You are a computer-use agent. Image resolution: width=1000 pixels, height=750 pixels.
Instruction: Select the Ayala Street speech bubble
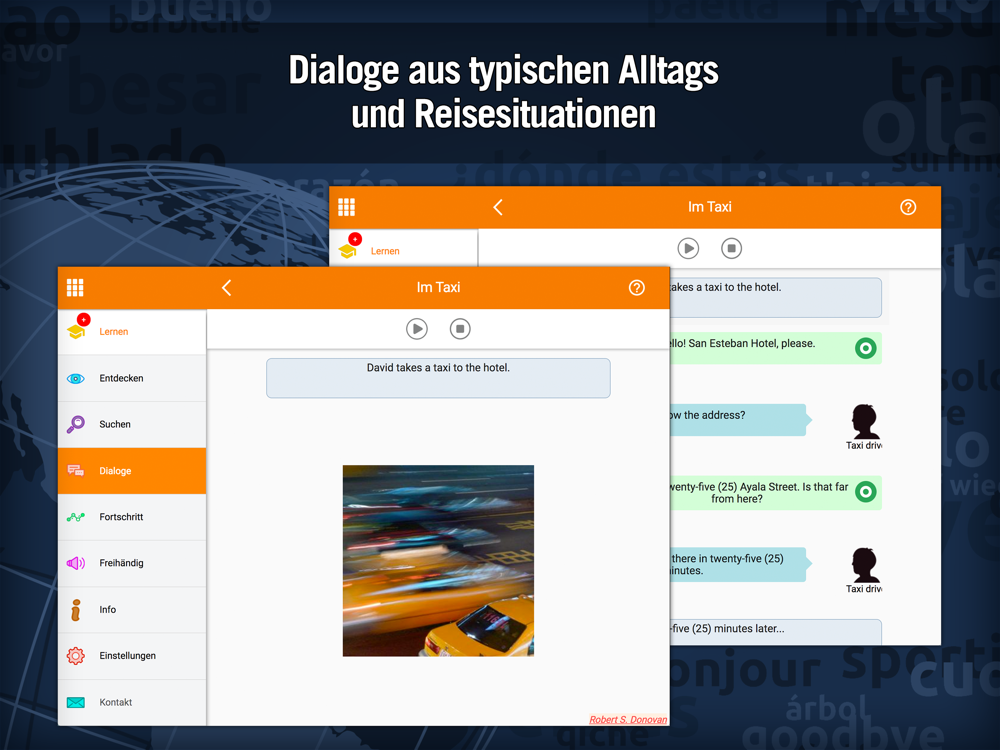[x=776, y=492]
